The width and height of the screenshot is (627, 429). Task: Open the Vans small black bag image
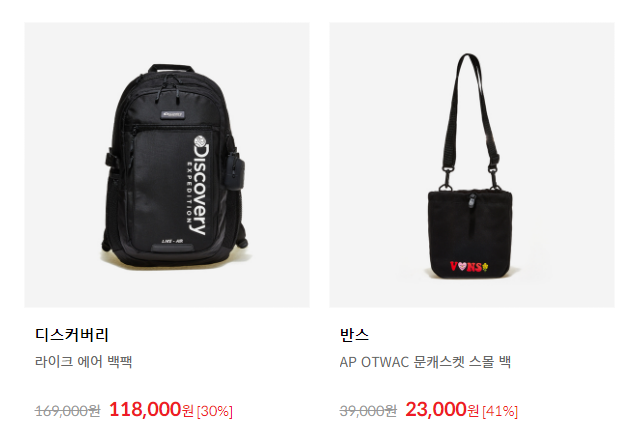[472, 165]
